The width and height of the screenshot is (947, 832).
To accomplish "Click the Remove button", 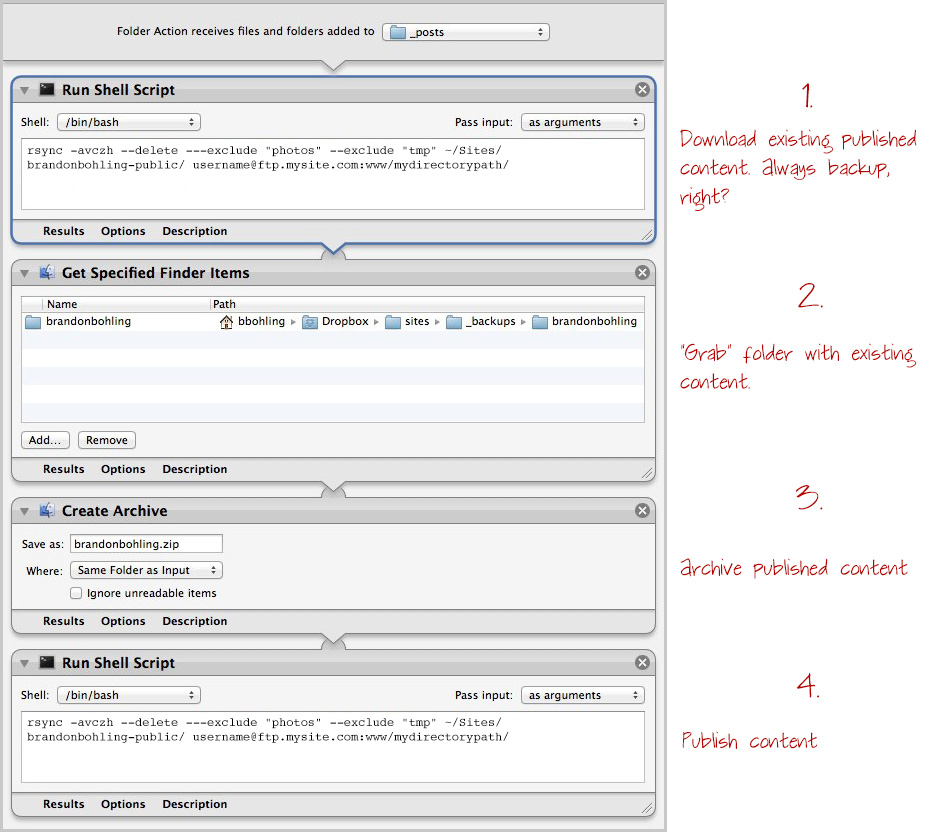I will click(x=106, y=440).
